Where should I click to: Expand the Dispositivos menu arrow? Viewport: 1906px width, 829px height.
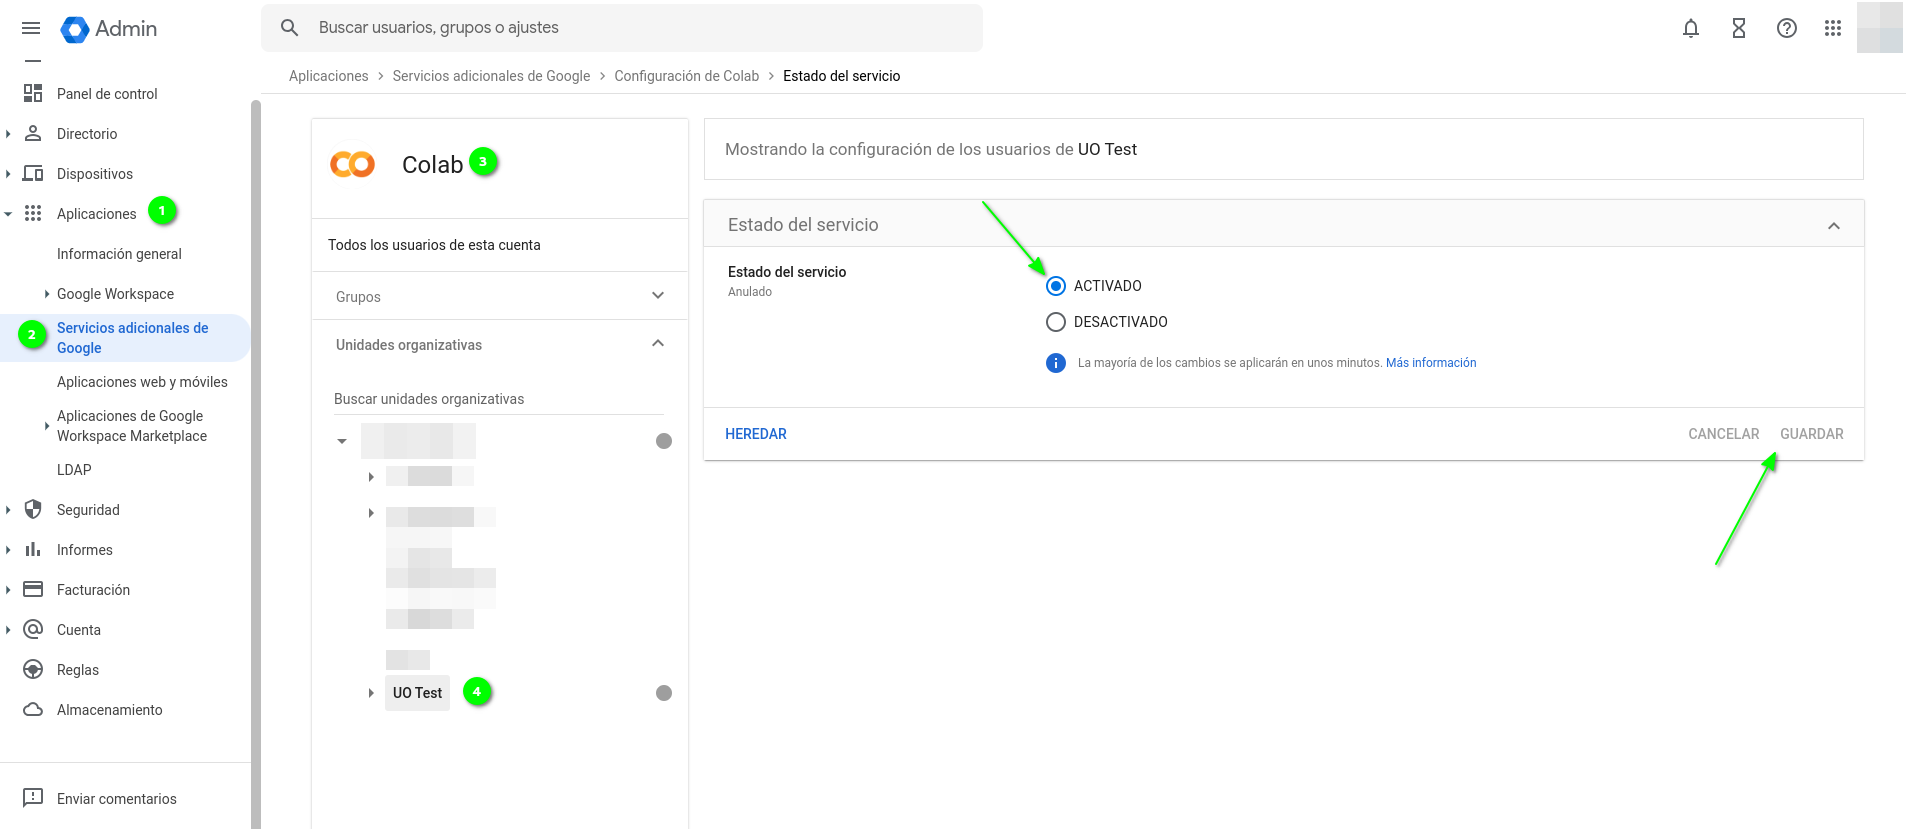pyautogui.click(x=8, y=173)
